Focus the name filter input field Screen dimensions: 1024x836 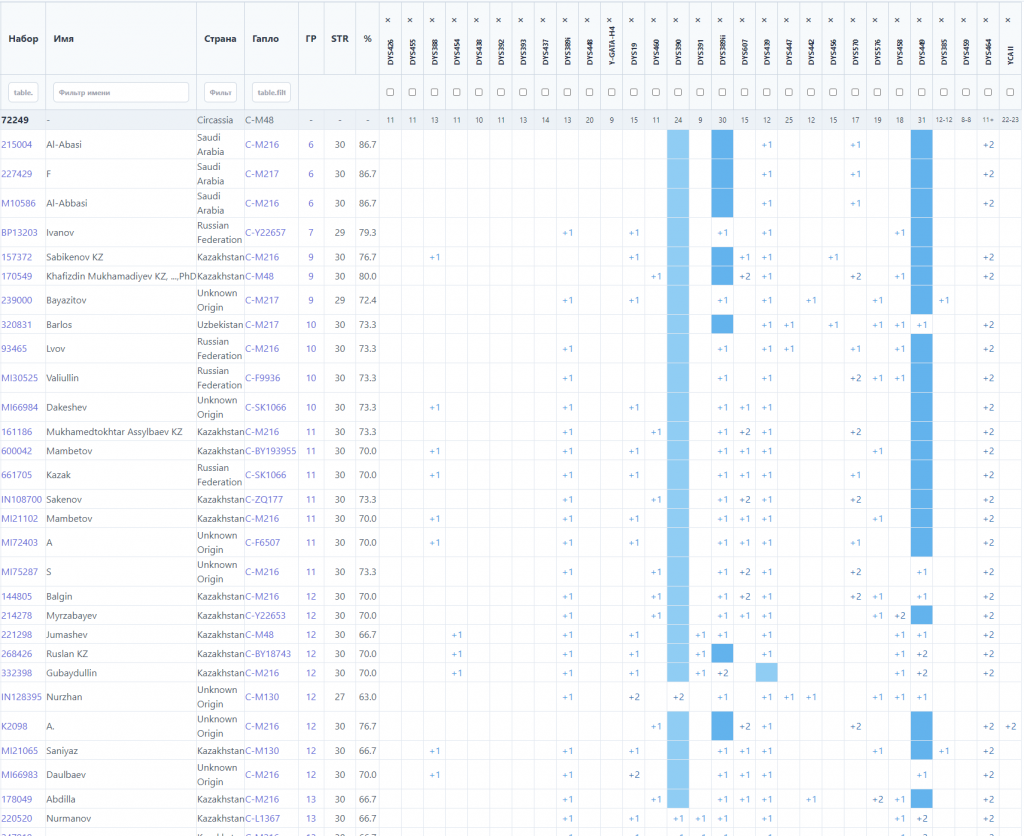[x=121, y=92]
